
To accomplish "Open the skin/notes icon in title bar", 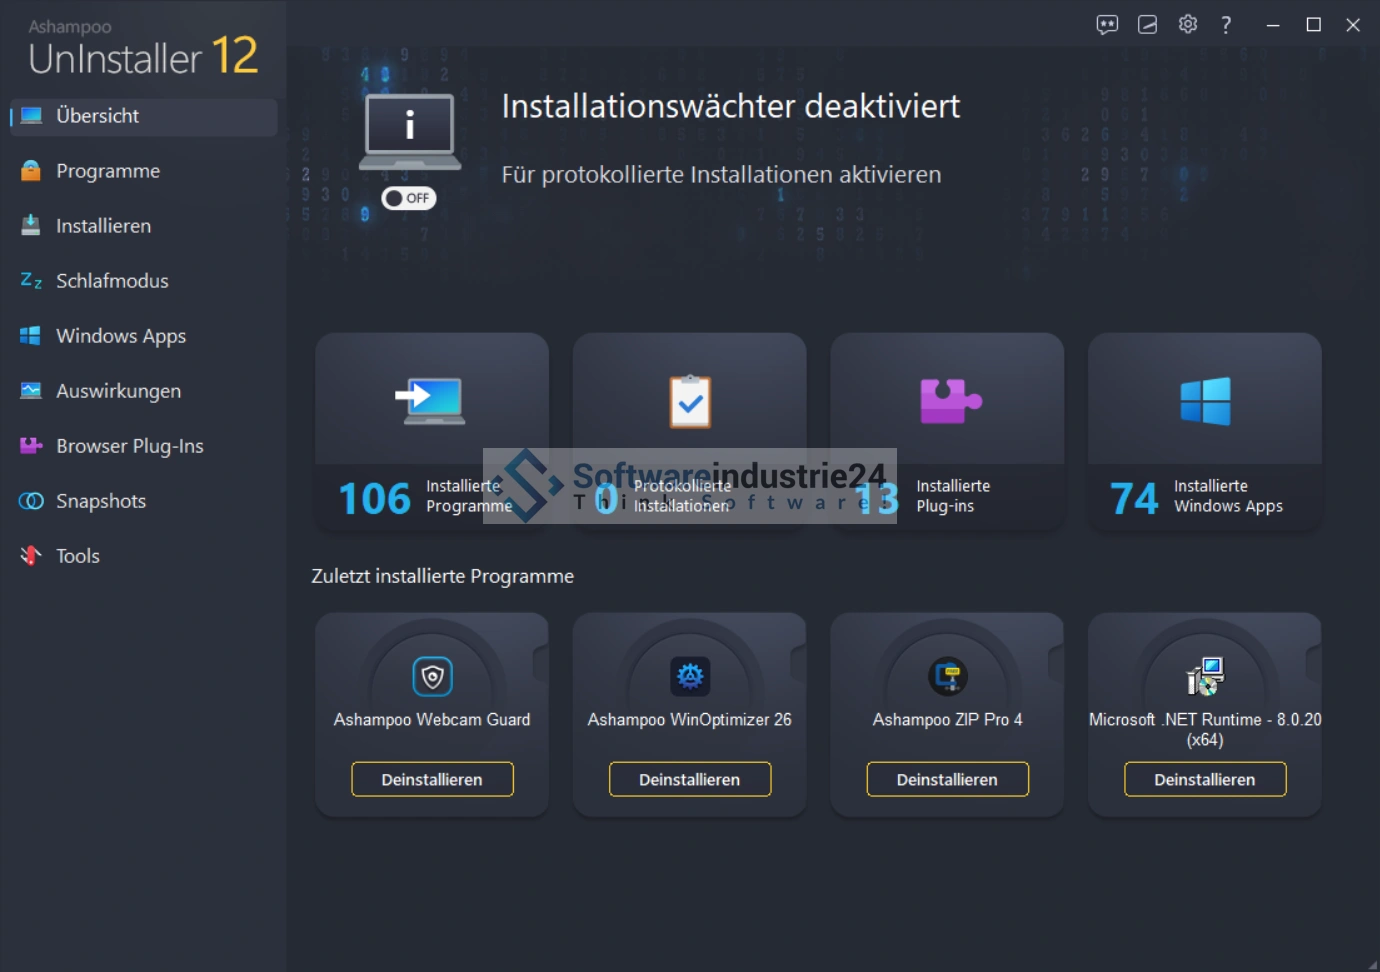I will click(x=1147, y=25).
